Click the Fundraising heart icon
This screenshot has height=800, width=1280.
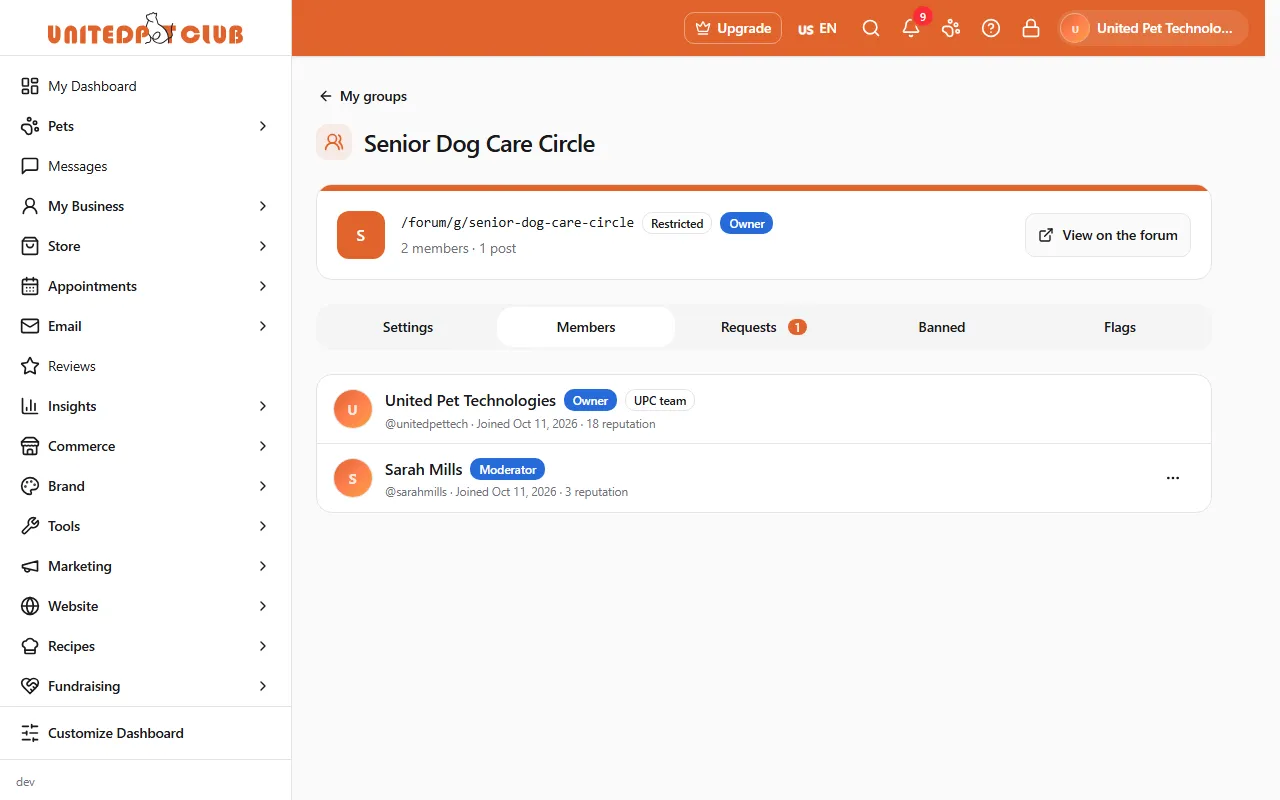point(30,686)
